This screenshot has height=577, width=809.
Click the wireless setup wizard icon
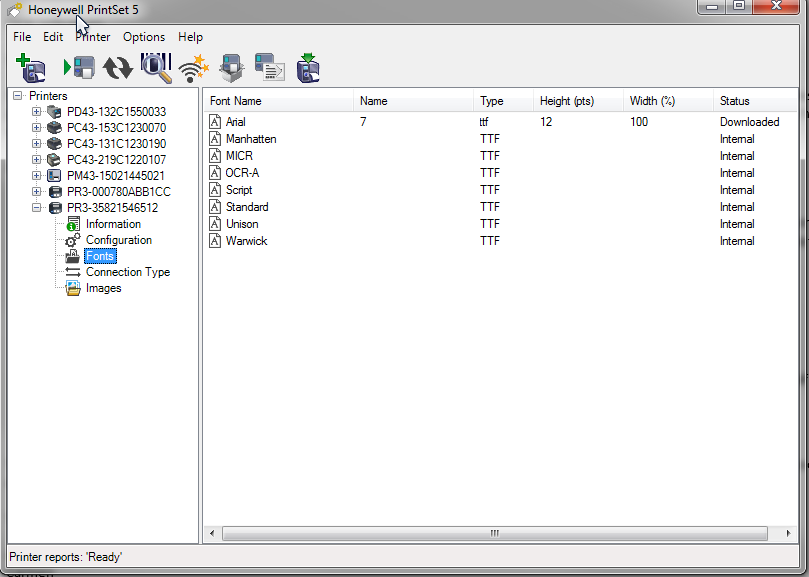pos(193,68)
